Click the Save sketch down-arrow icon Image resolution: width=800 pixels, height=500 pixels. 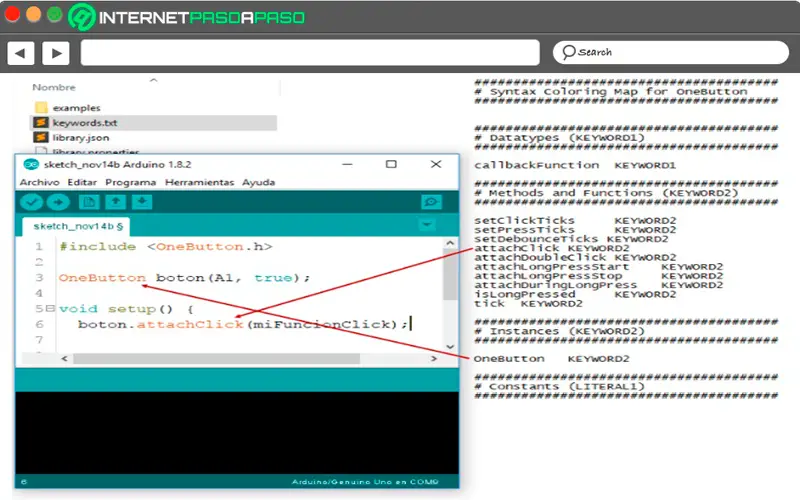click(142, 202)
